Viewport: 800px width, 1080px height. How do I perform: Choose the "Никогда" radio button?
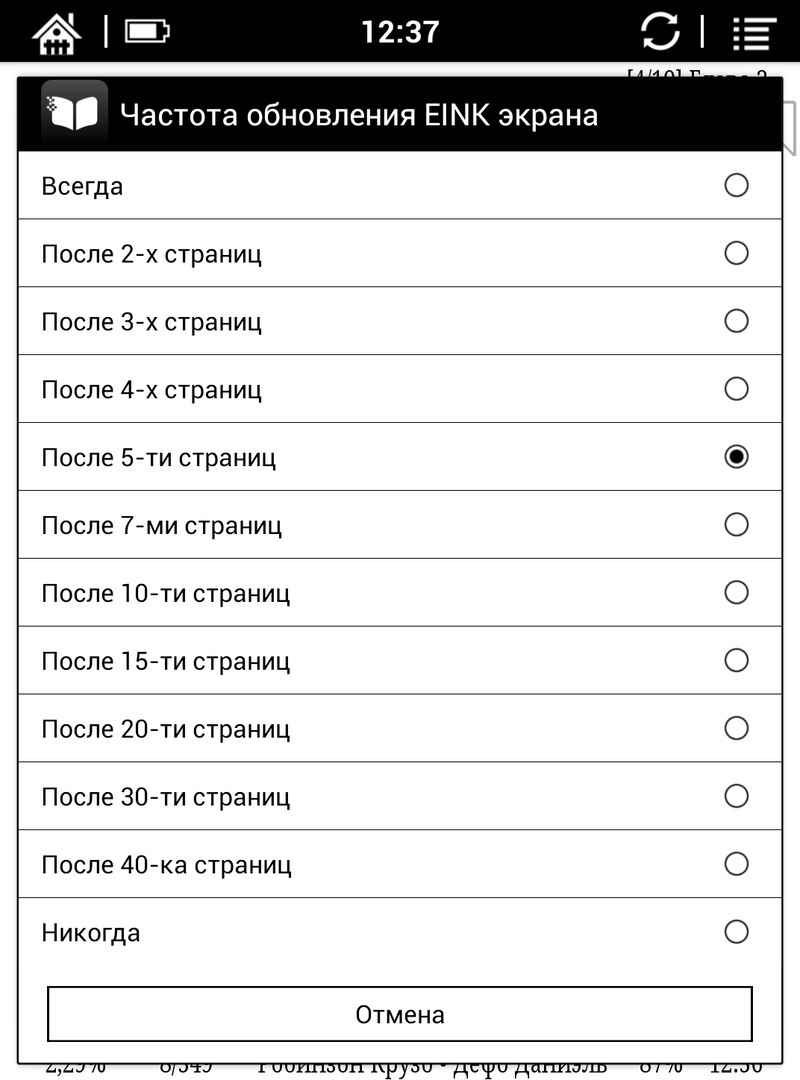(736, 933)
